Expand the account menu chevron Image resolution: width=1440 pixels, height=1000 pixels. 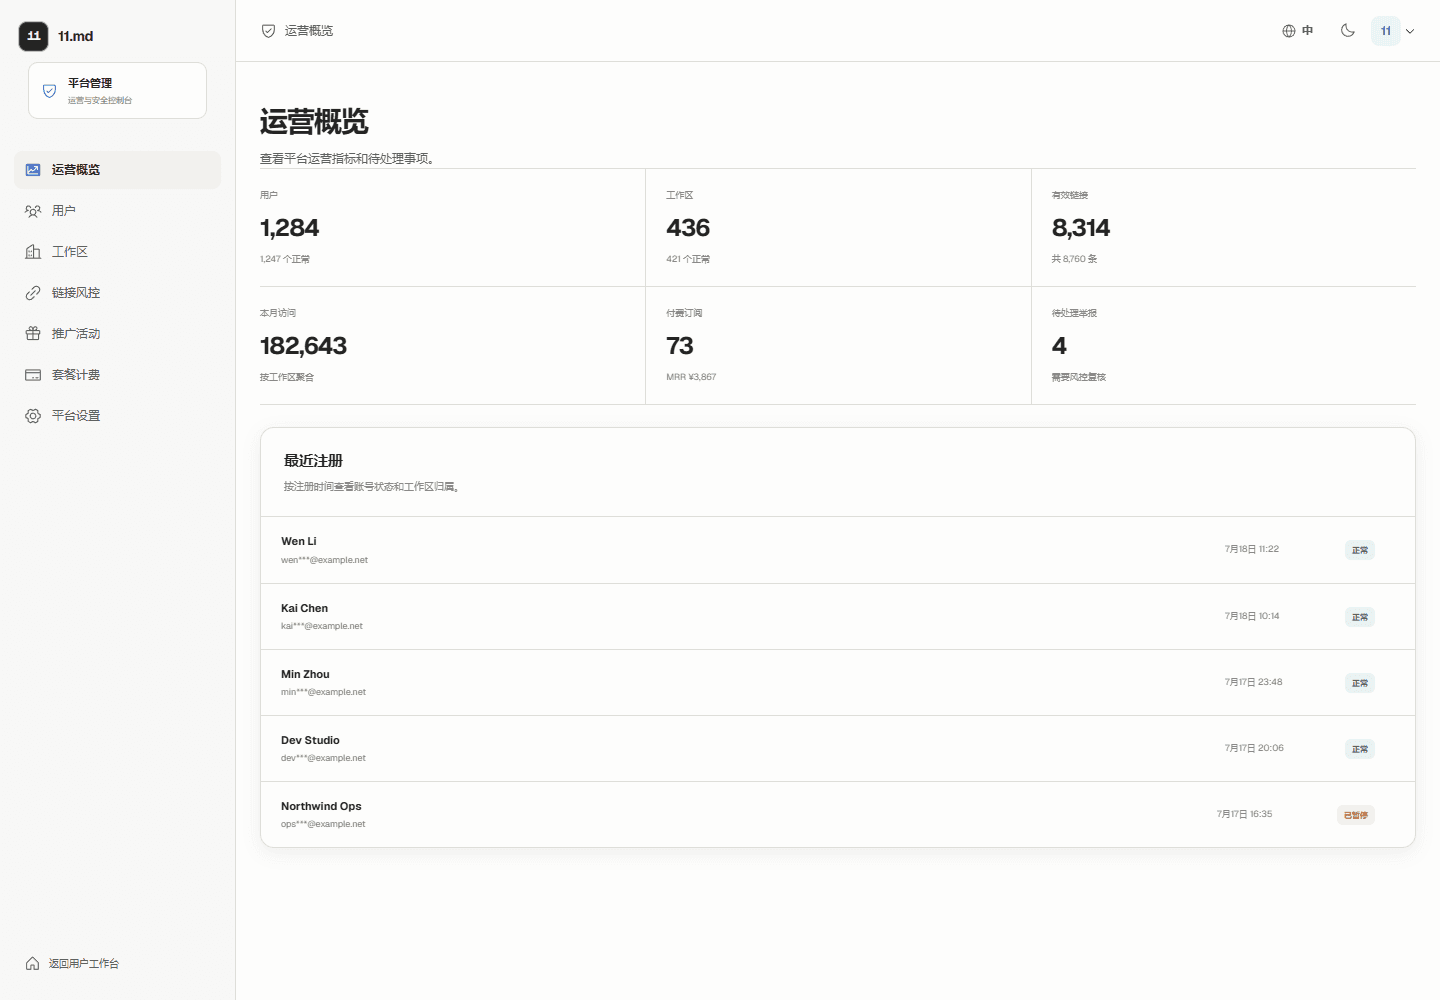pos(1410,31)
